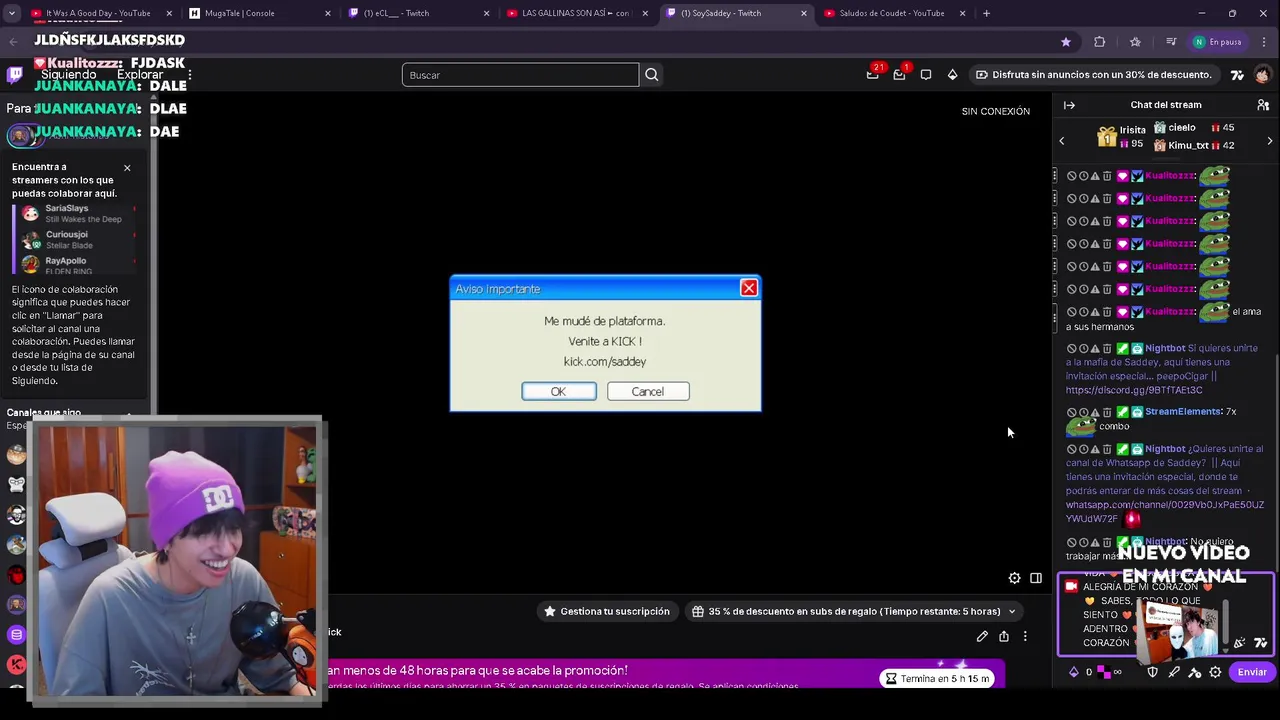Viewport: 1280px width, 720px height.
Task: Switch to LAS GALLINAS SON ASÍ tab
Action: point(577,13)
